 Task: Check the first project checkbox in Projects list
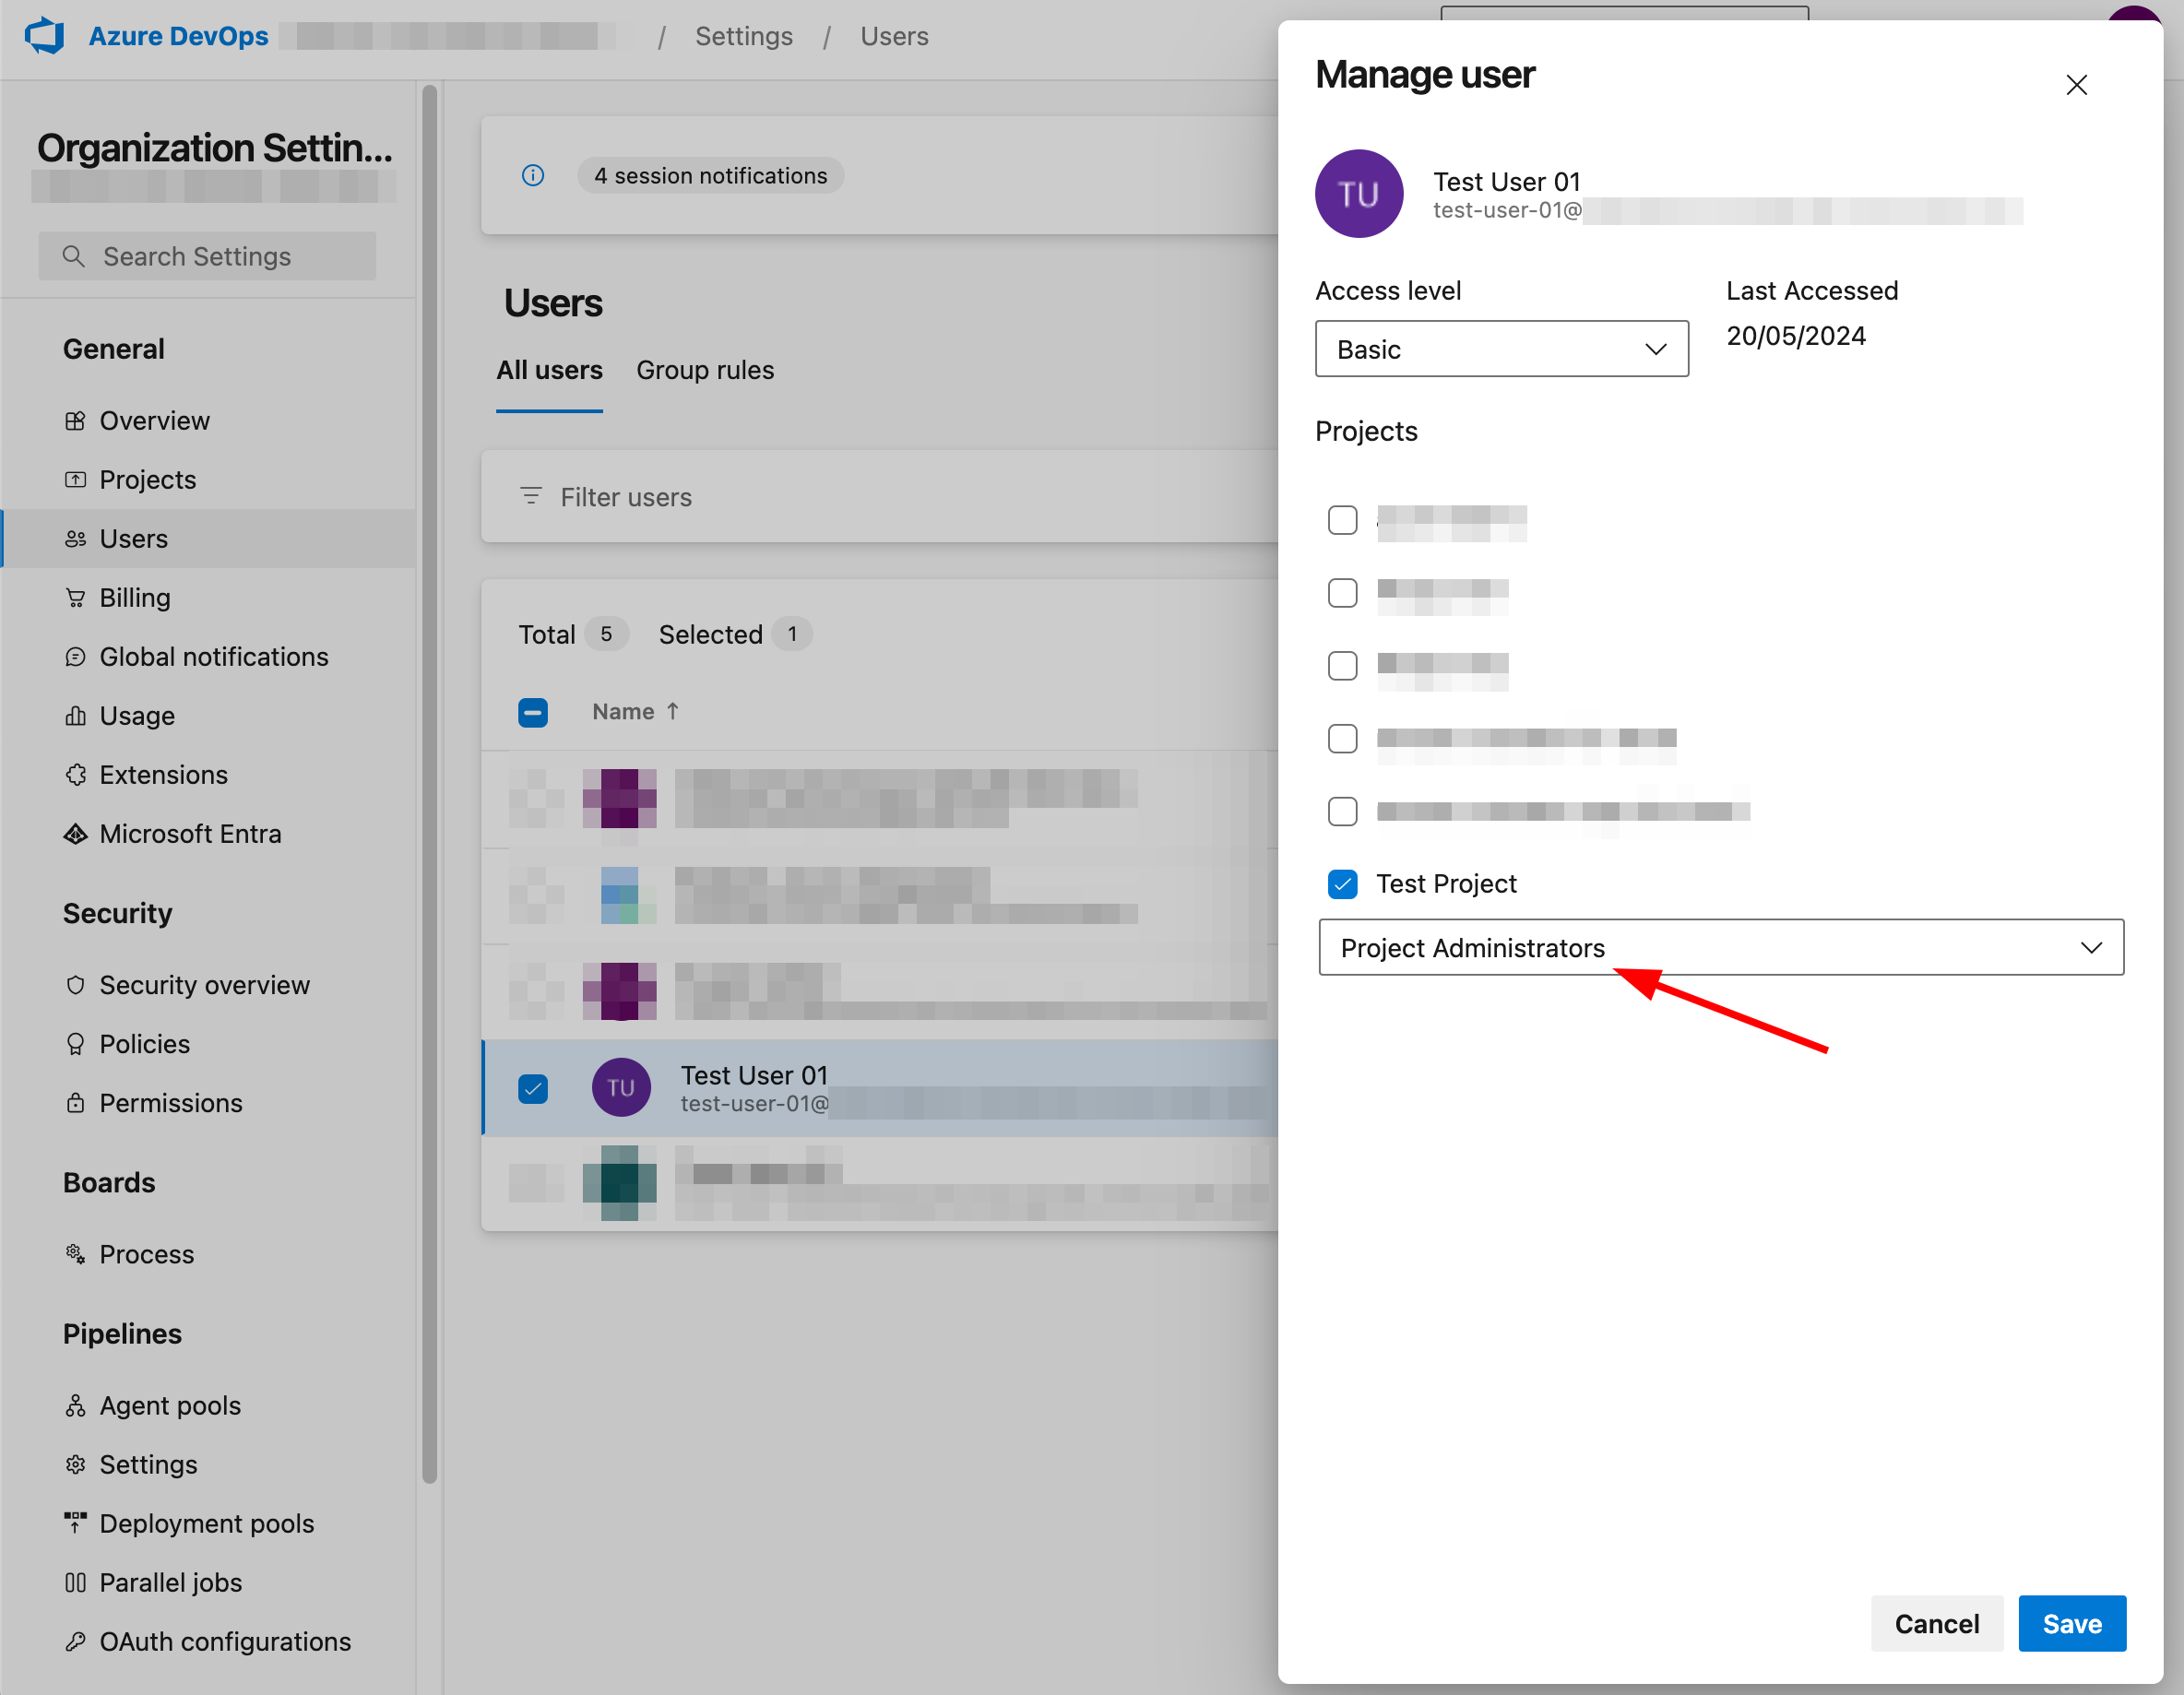pos(1343,520)
